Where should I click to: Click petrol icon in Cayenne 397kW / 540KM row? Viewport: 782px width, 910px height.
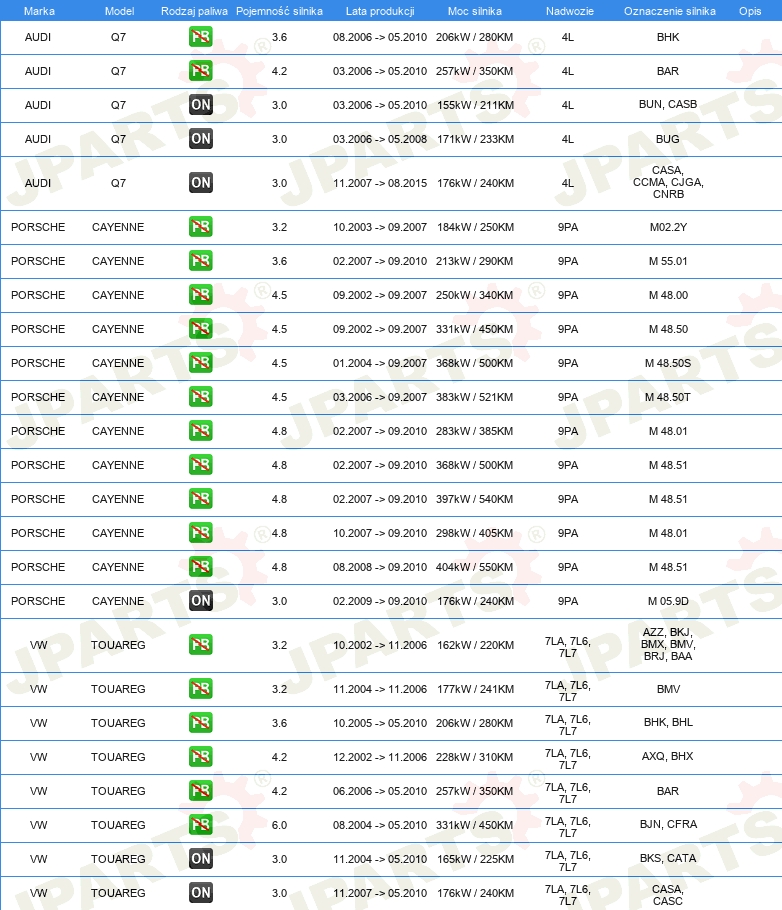[200, 499]
